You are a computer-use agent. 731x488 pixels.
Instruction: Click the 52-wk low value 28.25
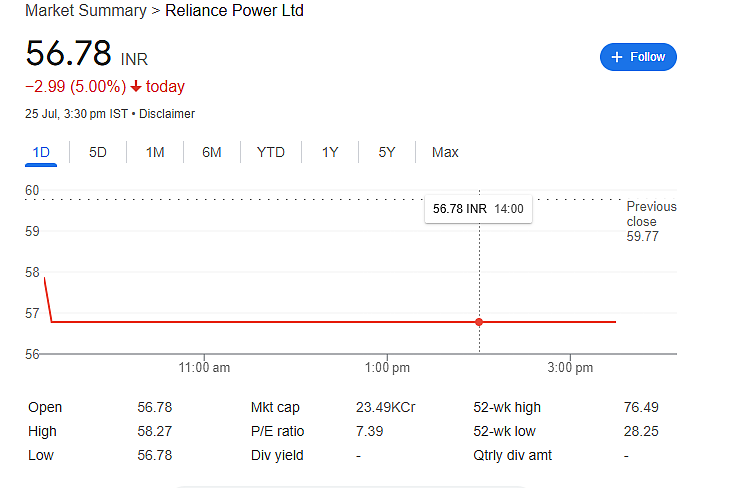click(641, 431)
